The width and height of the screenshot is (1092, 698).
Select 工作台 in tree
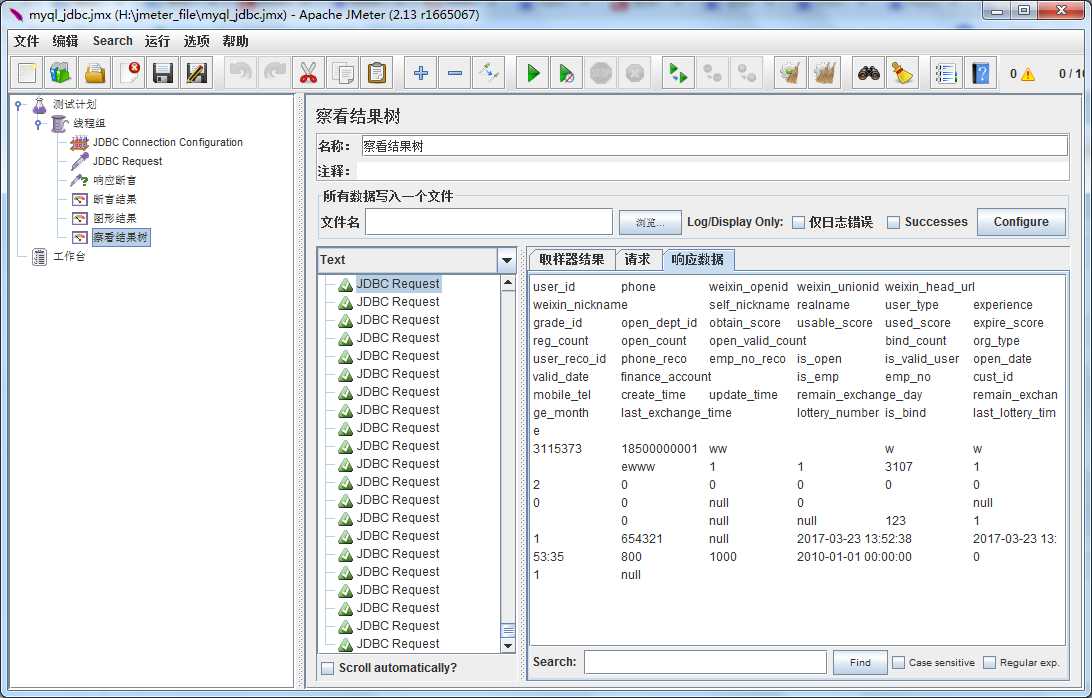pos(69,257)
